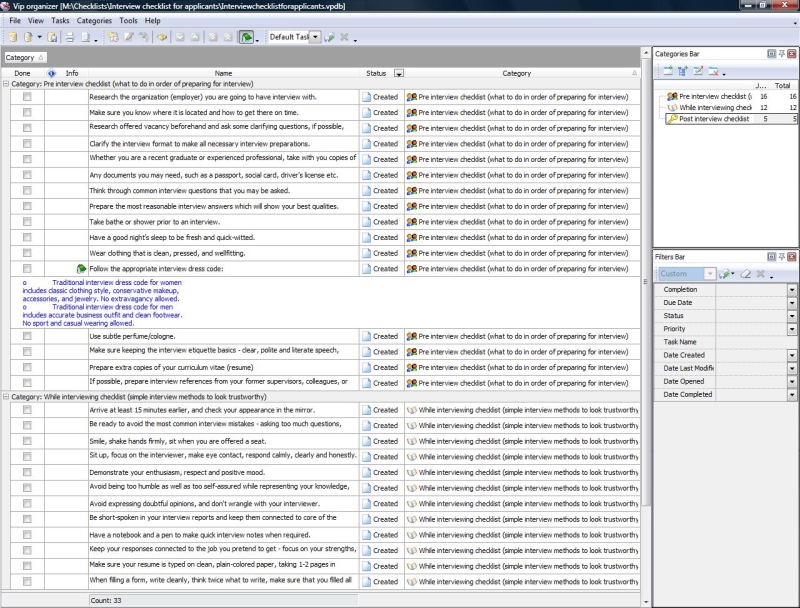Open the Default Task dropdown in toolbar

(315, 37)
